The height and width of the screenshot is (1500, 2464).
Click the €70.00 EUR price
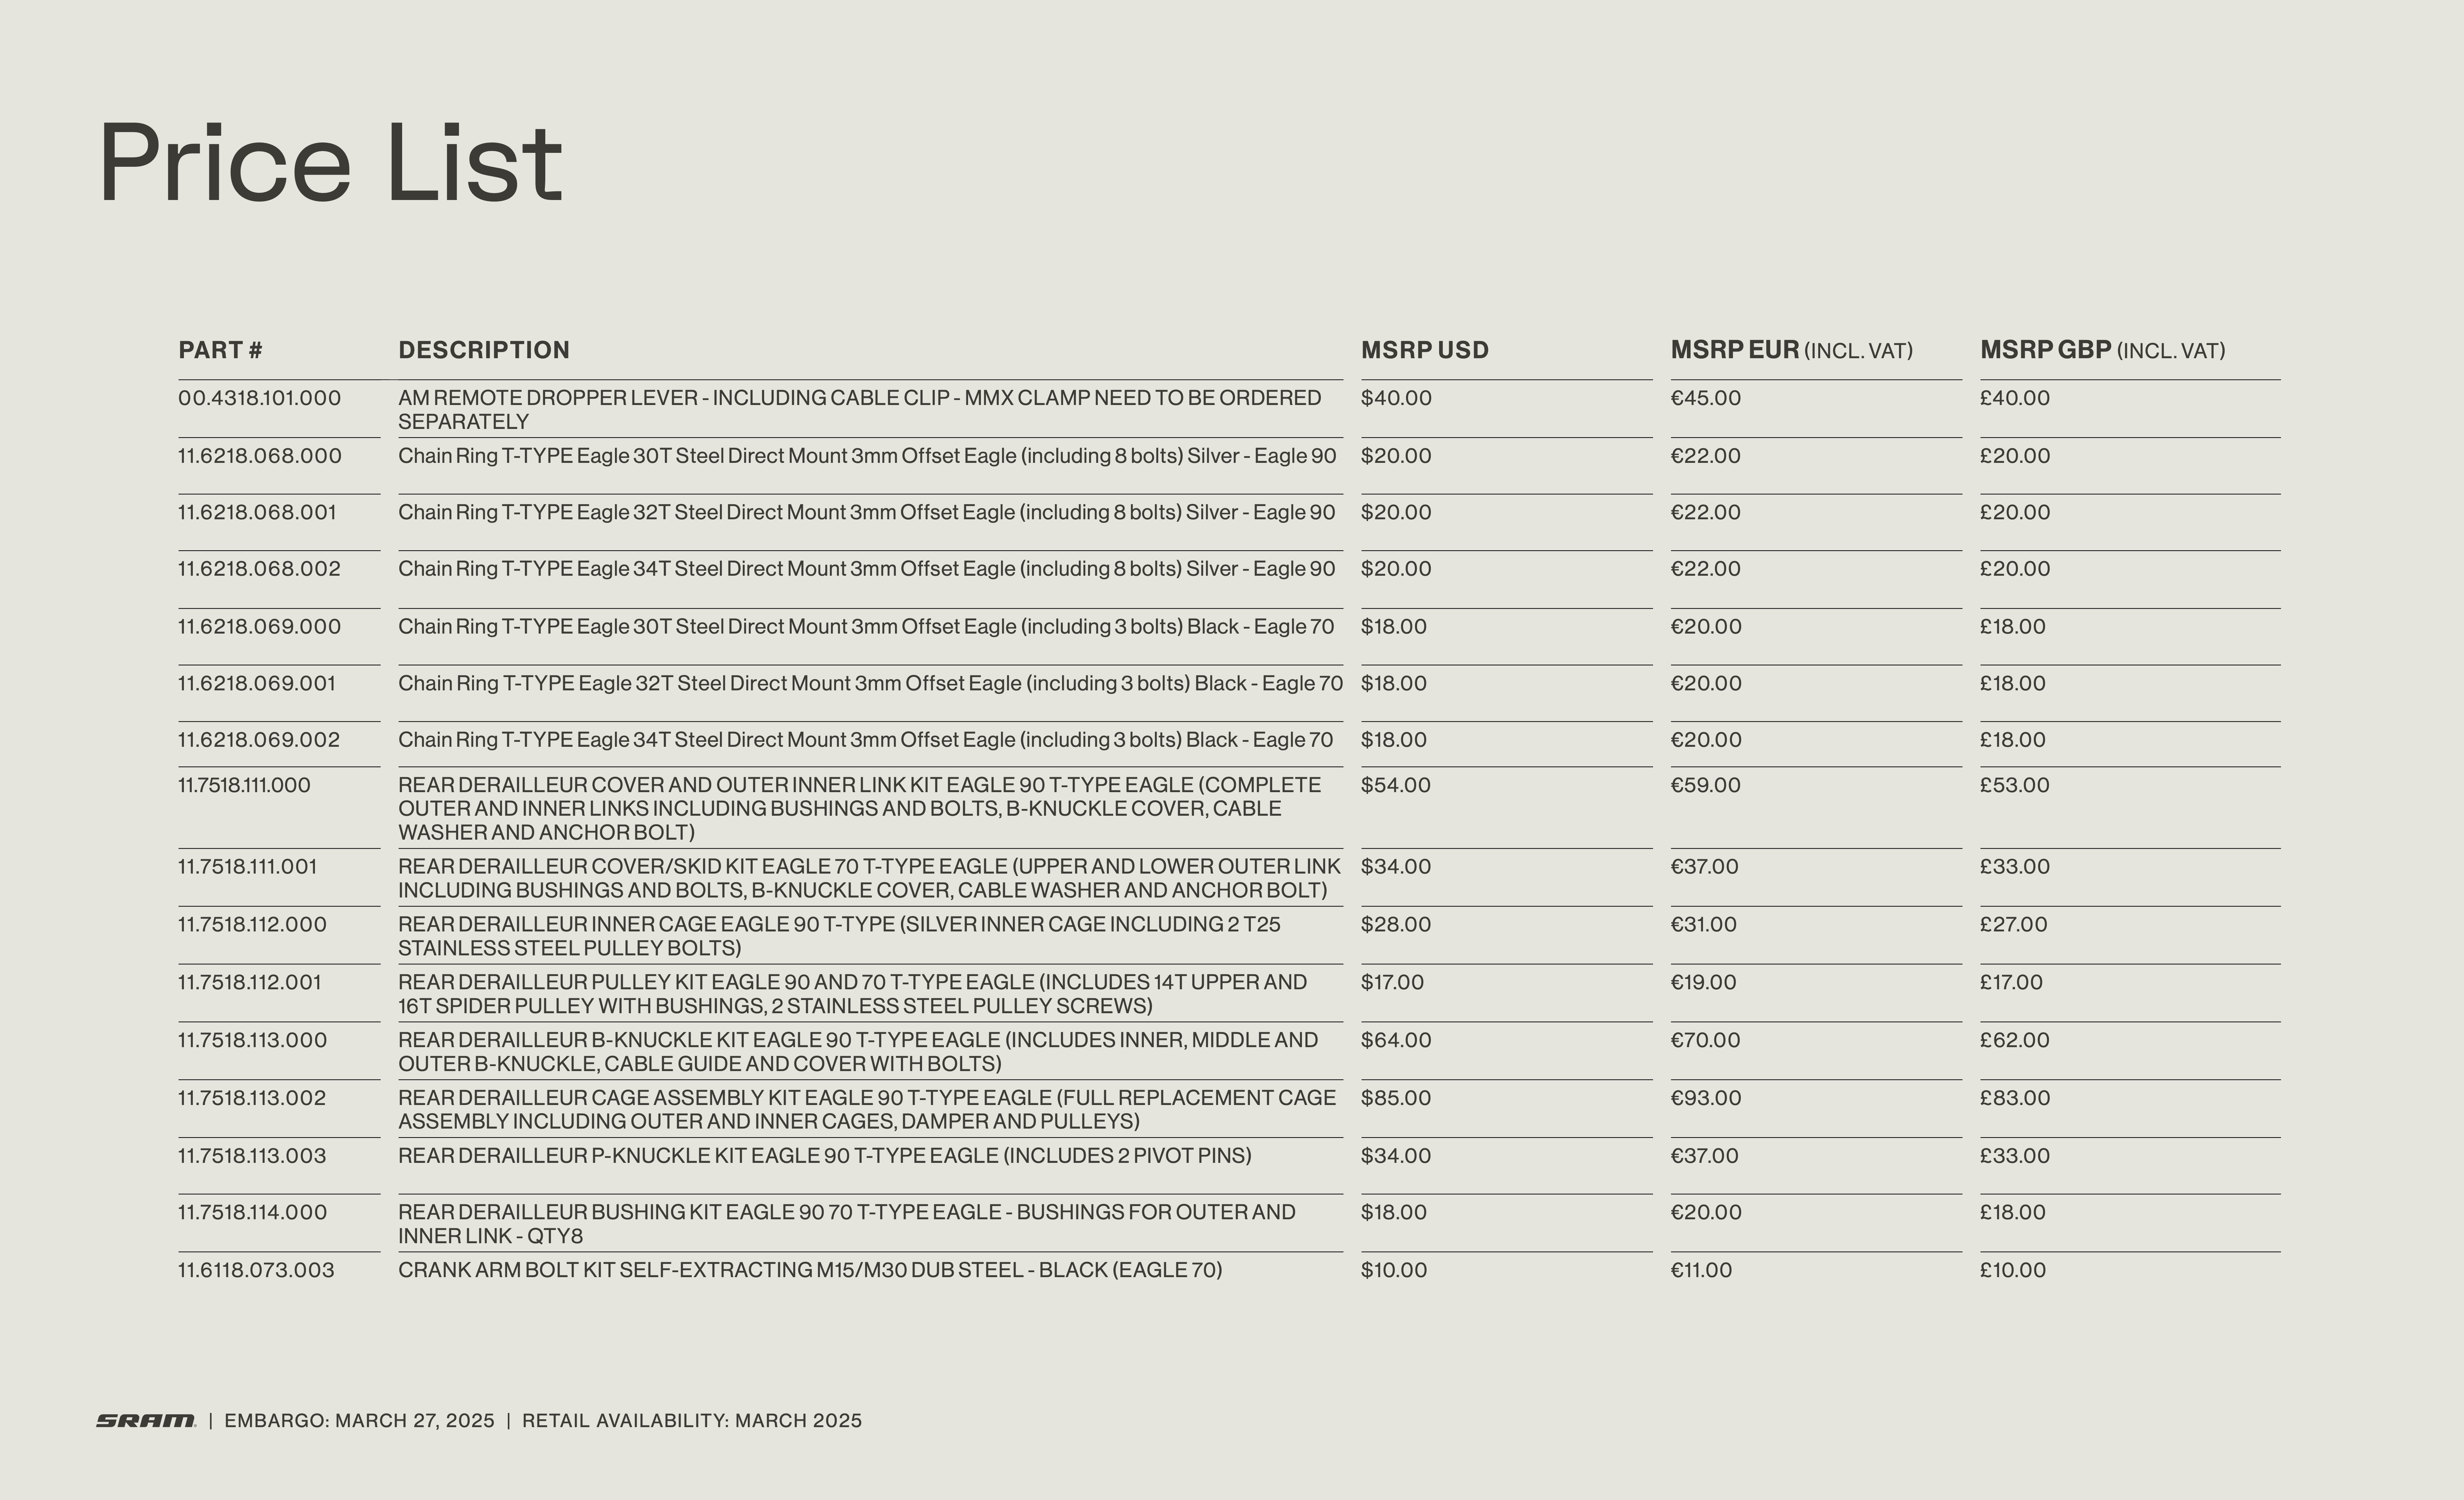1706,1040
